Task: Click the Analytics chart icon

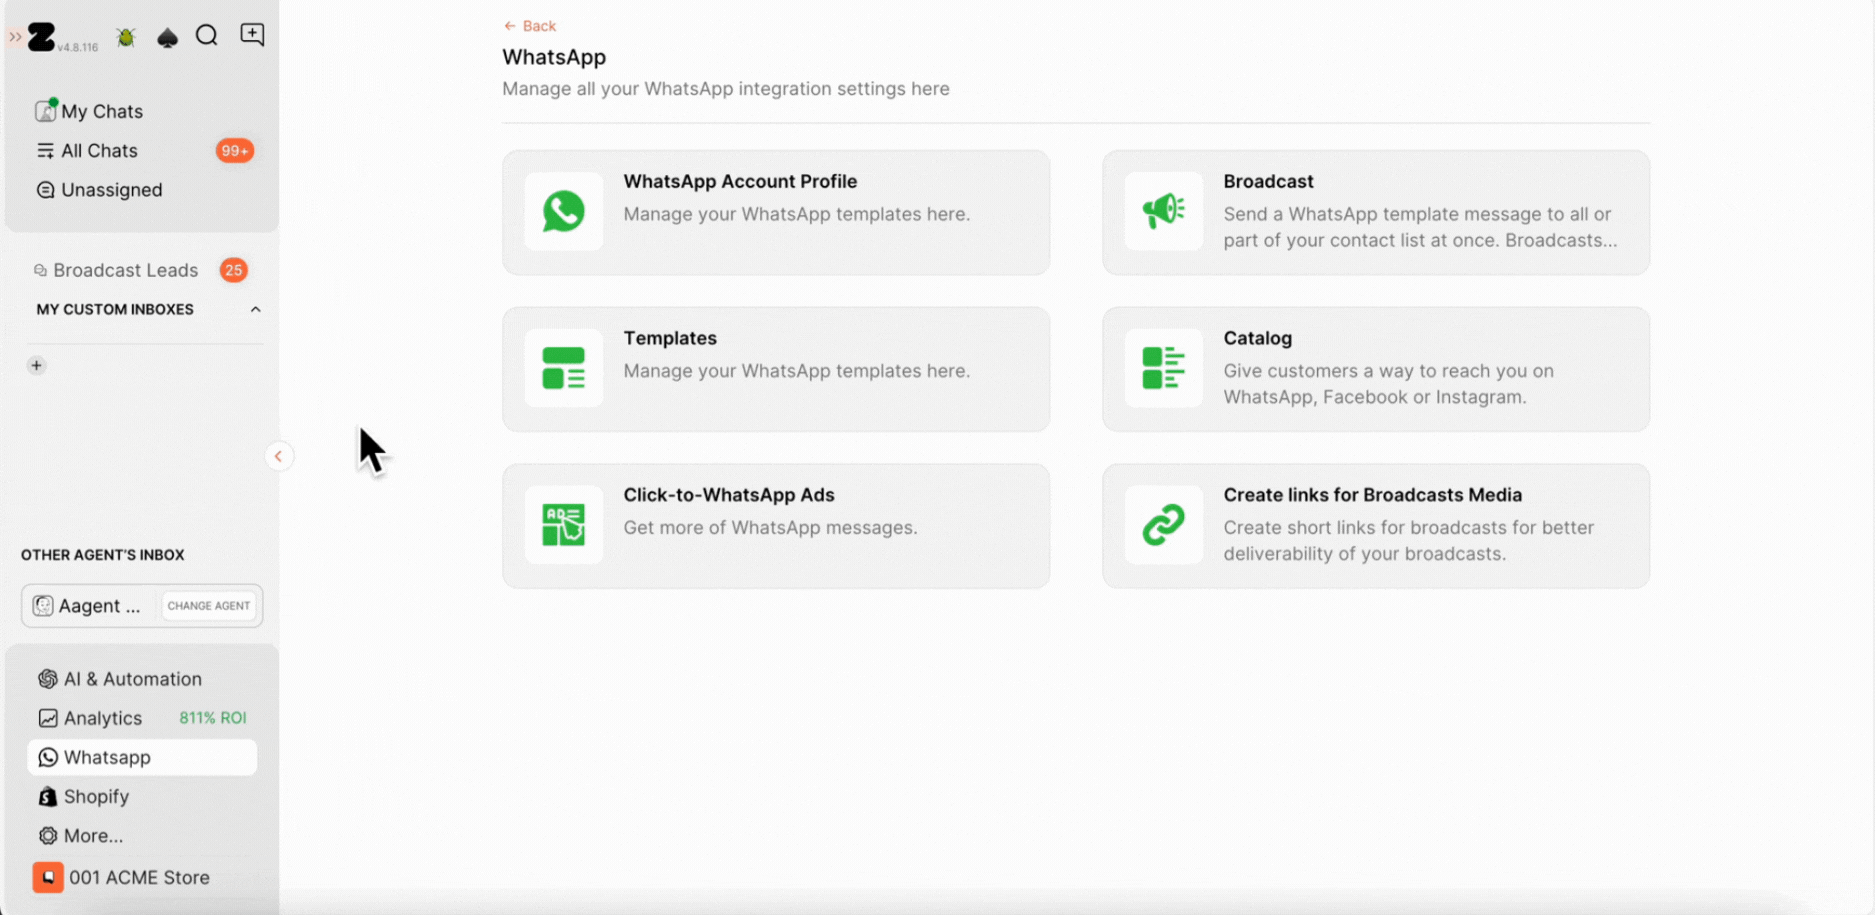Action: click(x=47, y=718)
